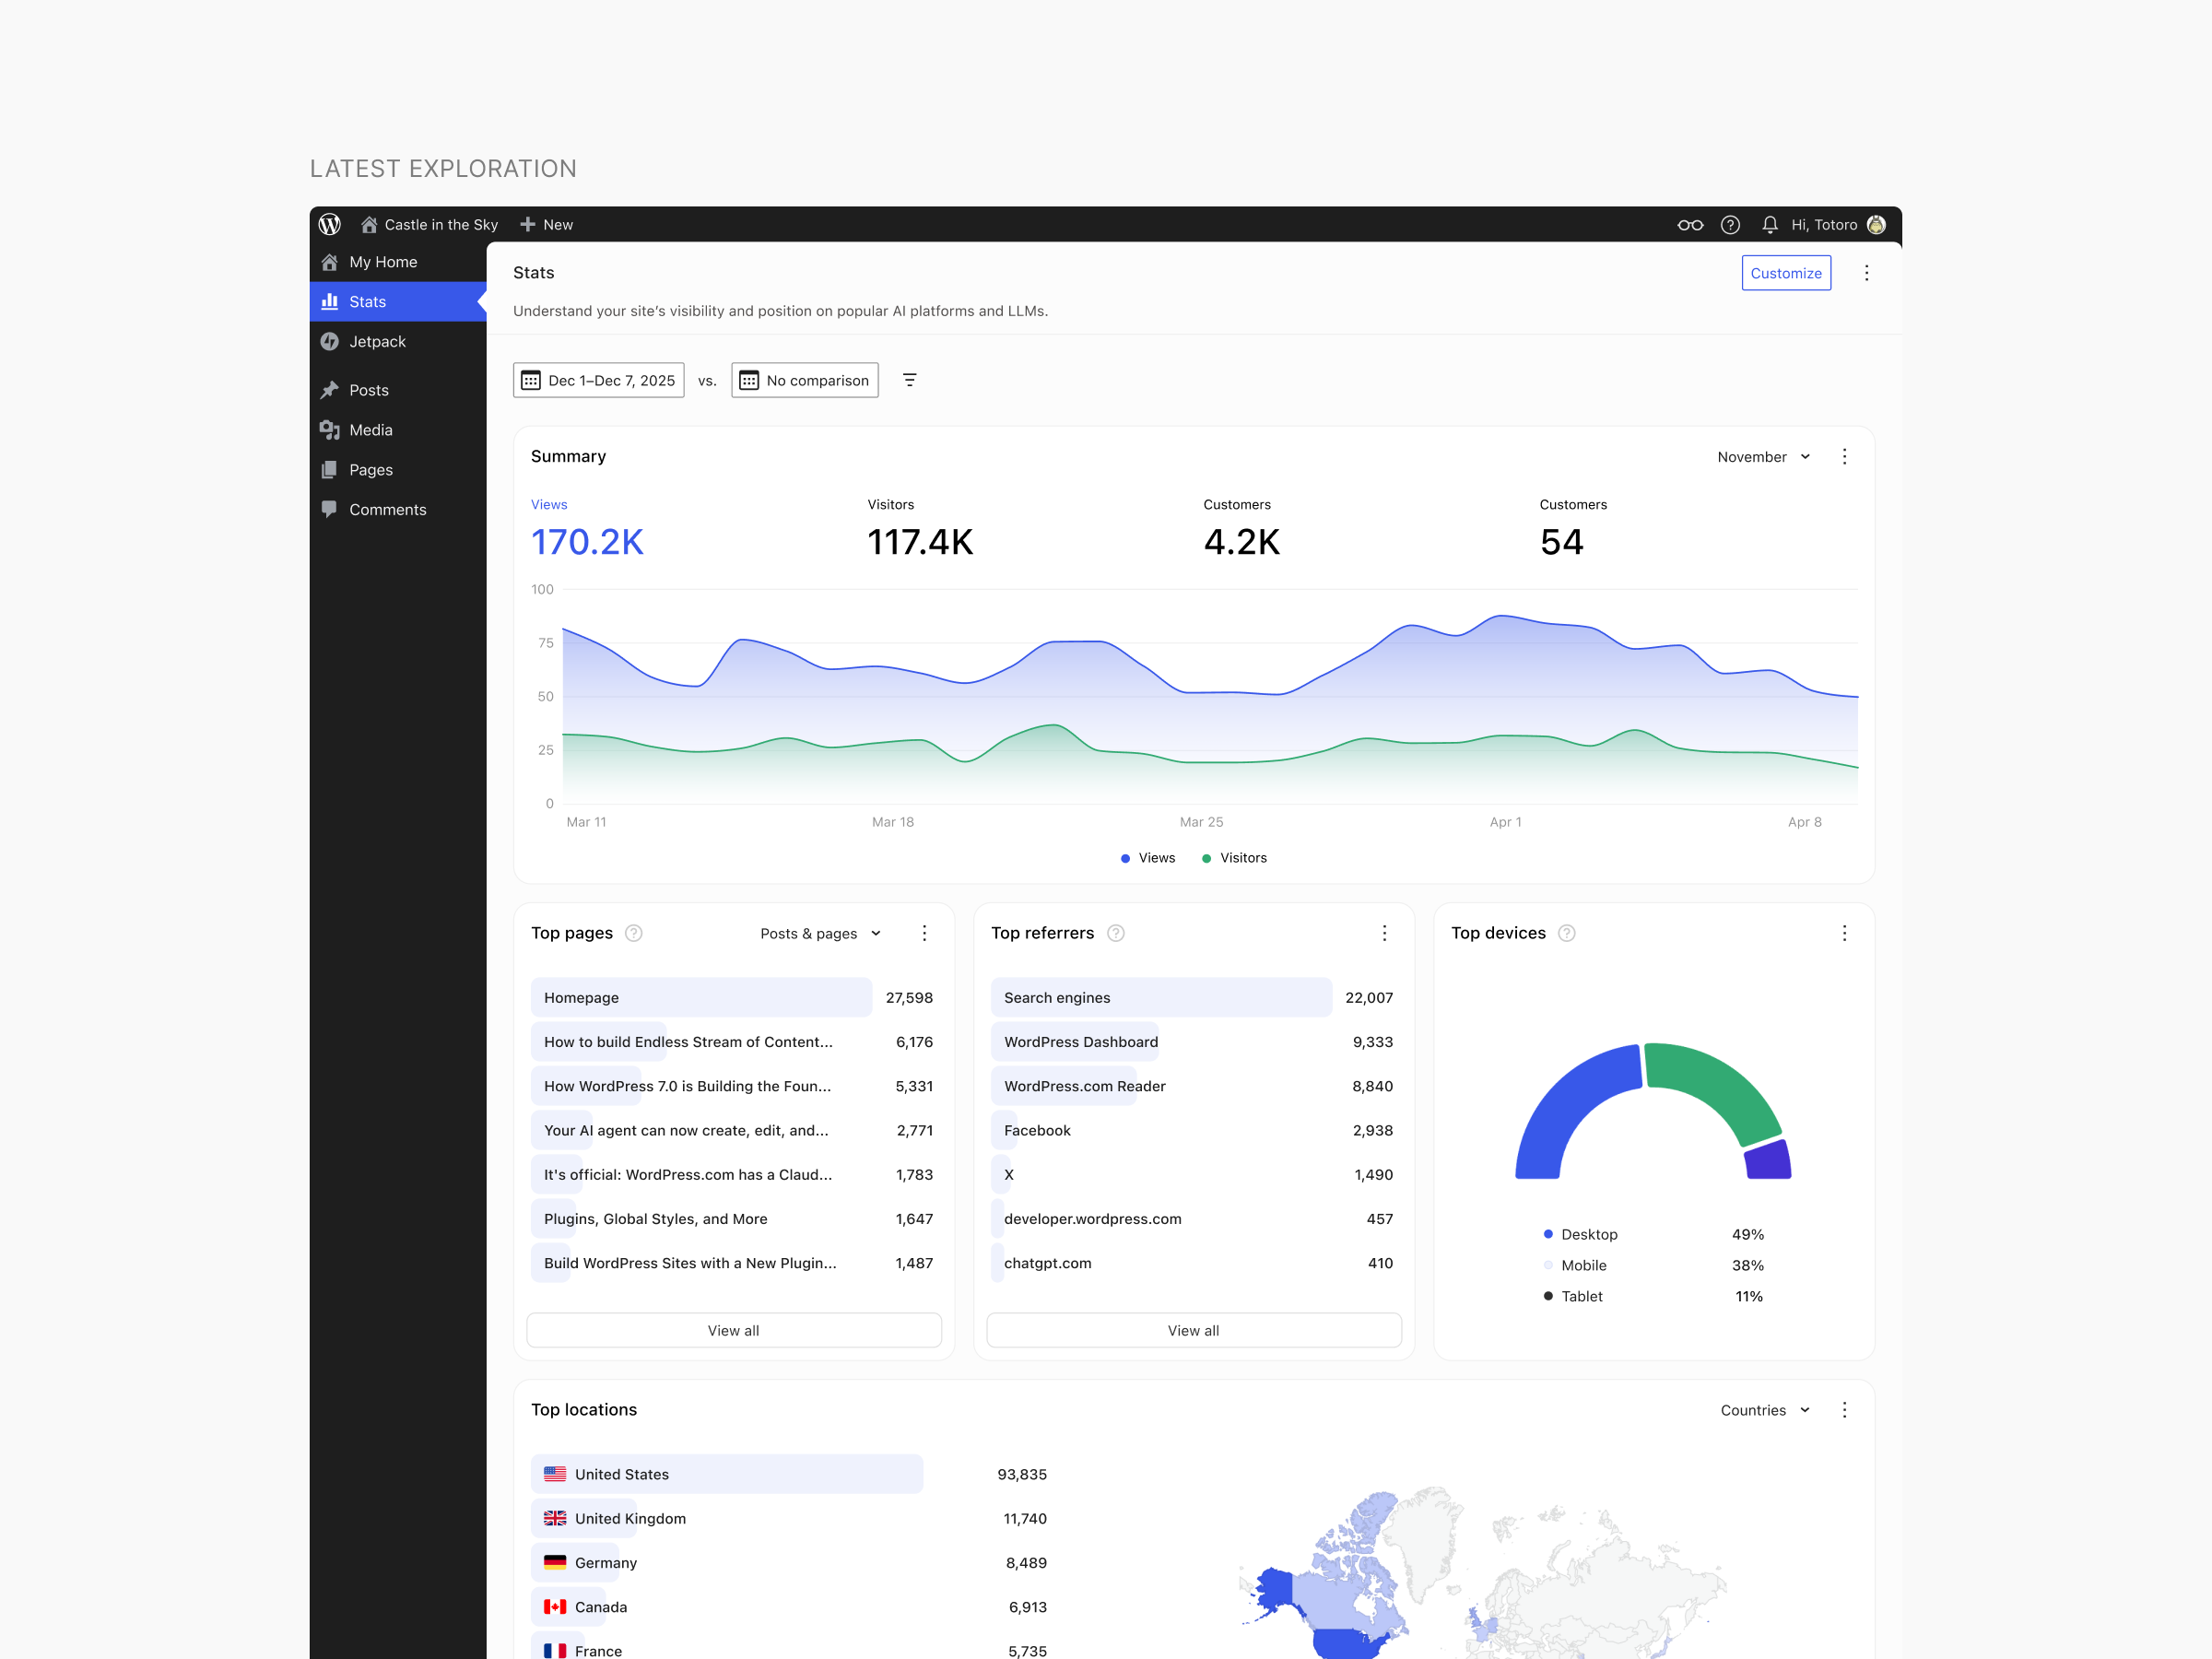Toggle the Visitors series in chart legend
The image size is (2212, 1659).
(x=1234, y=858)
